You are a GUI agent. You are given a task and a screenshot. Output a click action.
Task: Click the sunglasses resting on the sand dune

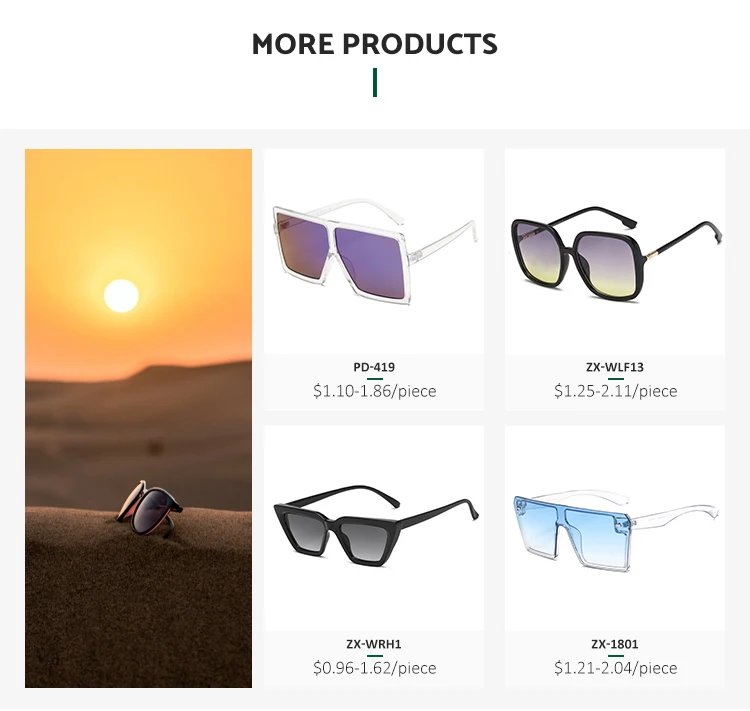pos(150,509)
